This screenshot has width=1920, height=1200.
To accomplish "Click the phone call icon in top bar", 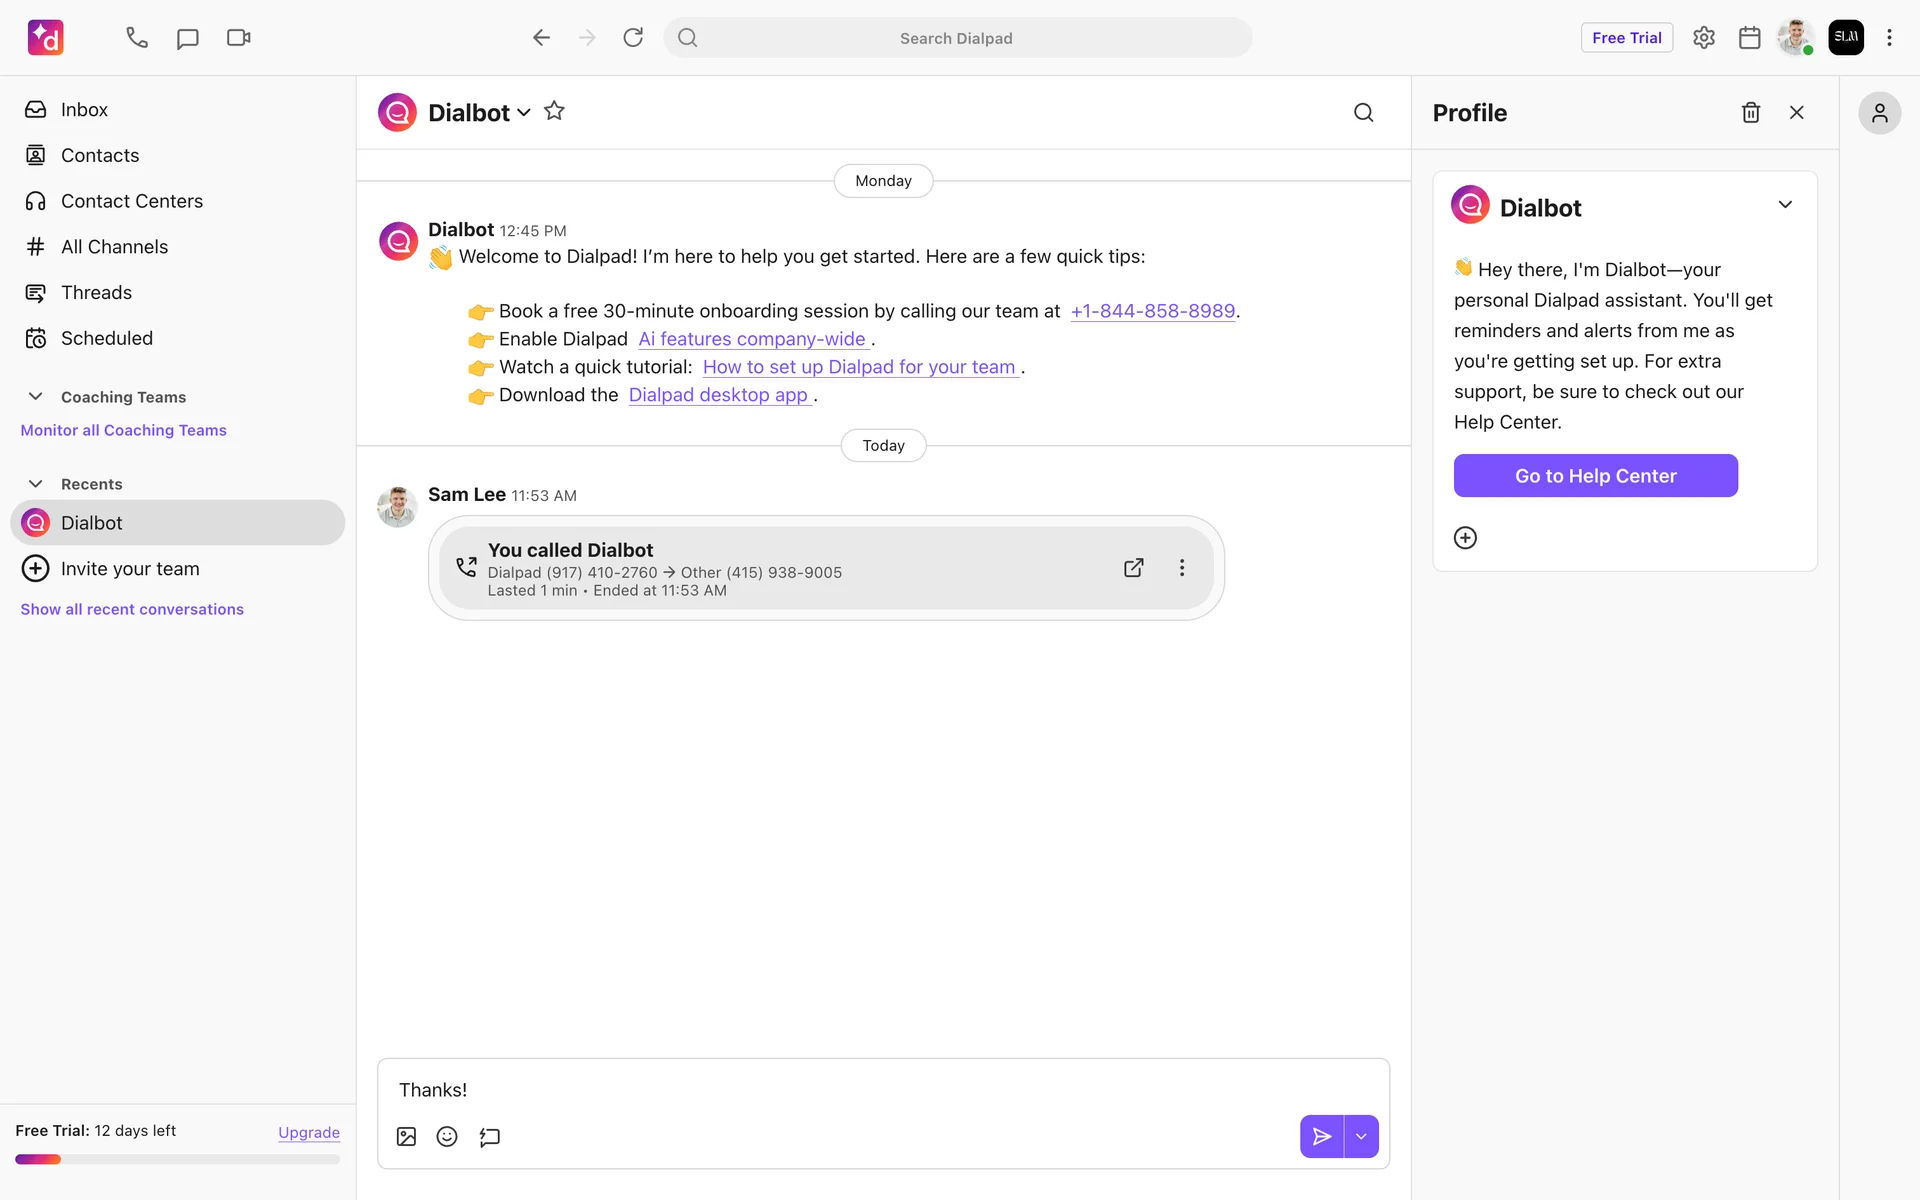I will point(137,38).
